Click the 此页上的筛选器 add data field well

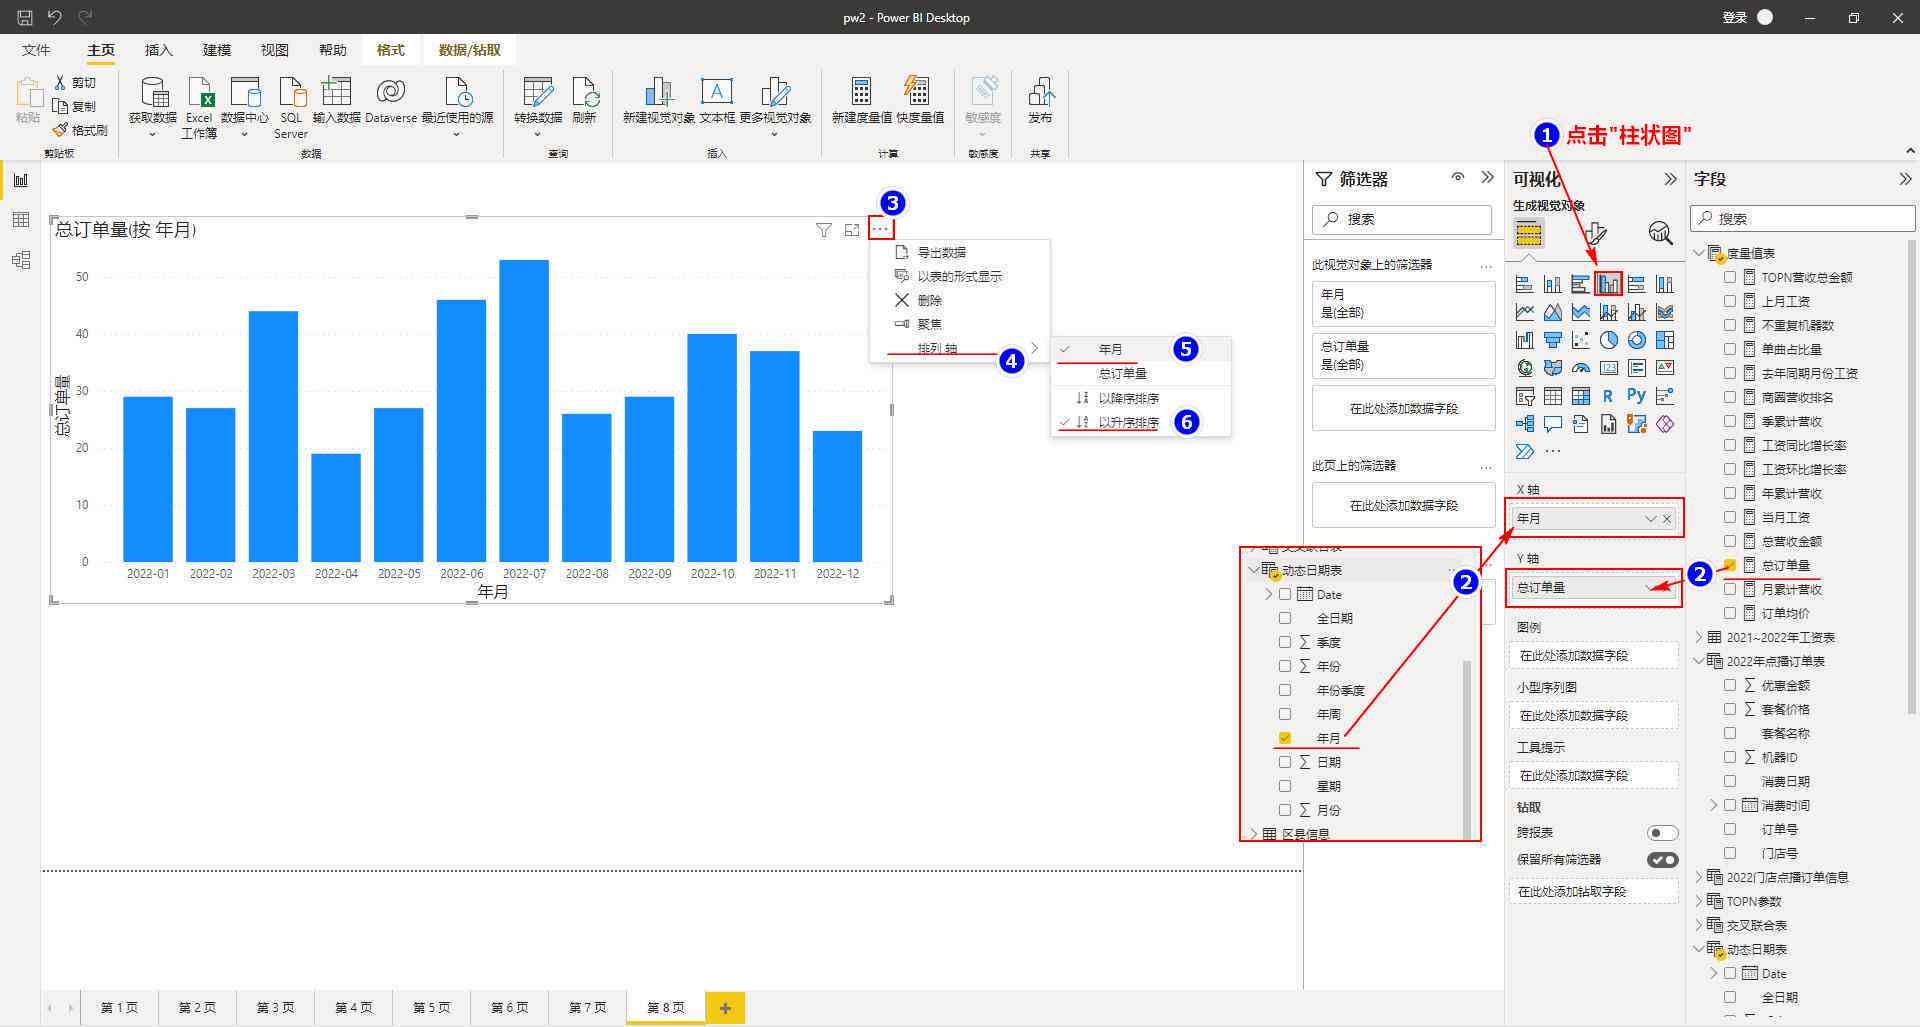click(1404, 506)
